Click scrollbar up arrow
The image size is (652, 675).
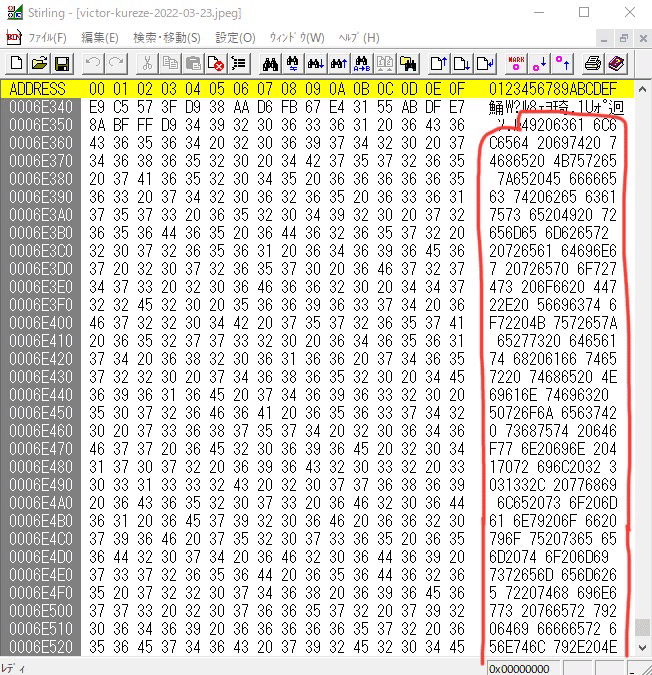(643, 90)
